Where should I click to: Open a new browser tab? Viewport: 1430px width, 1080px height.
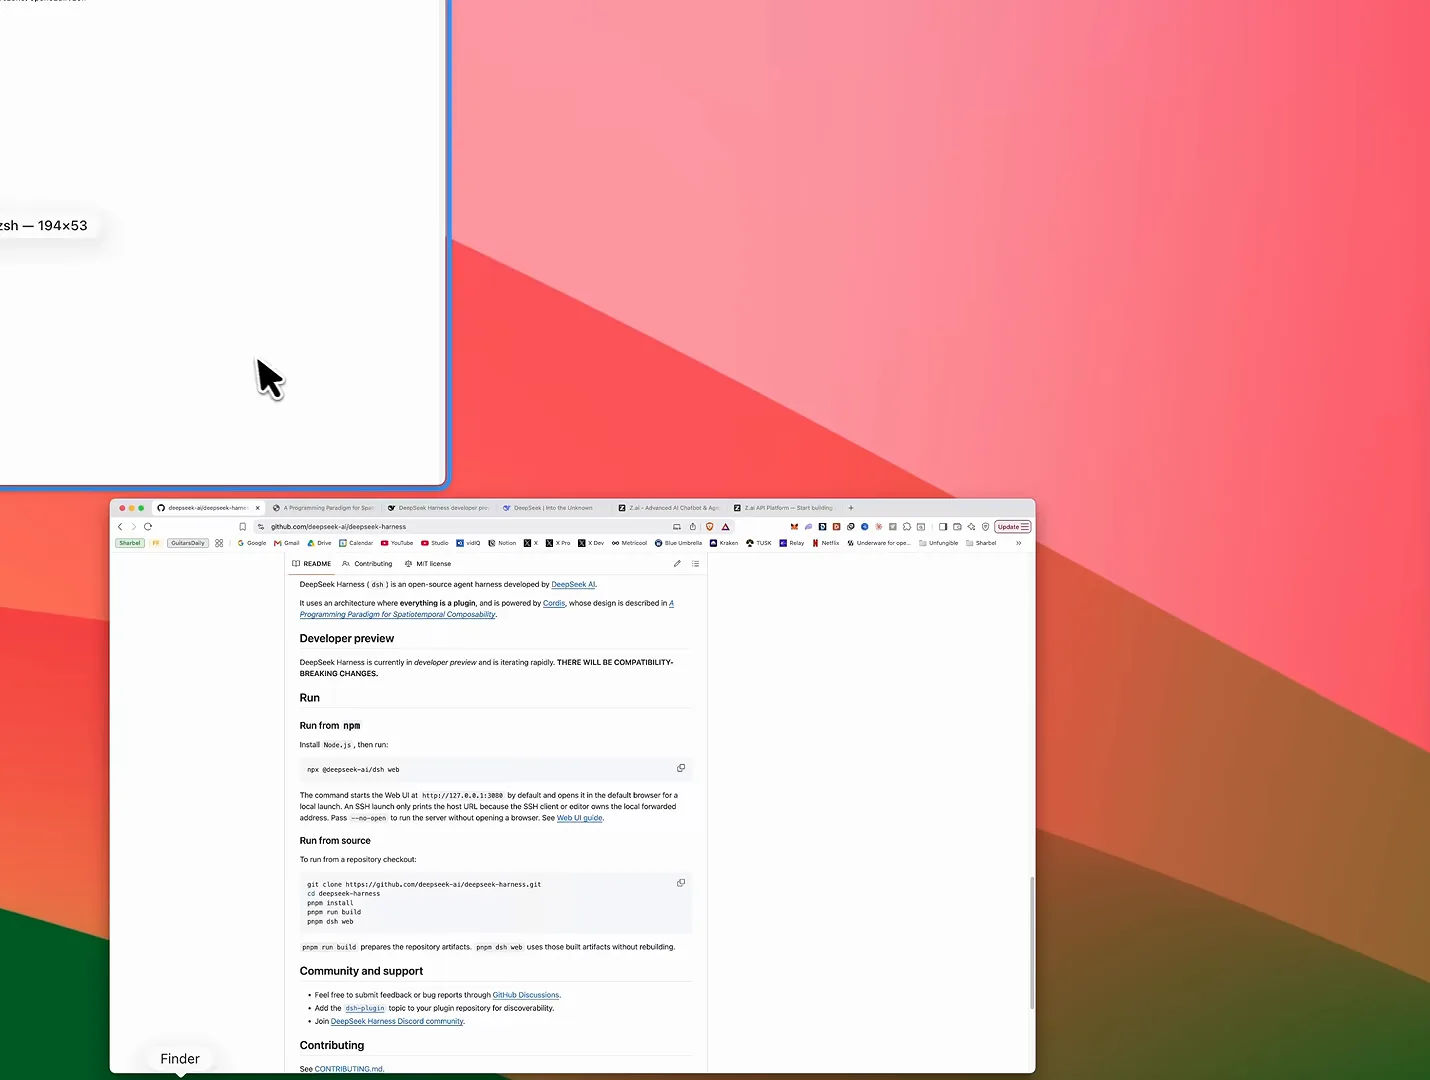(851, 508)
